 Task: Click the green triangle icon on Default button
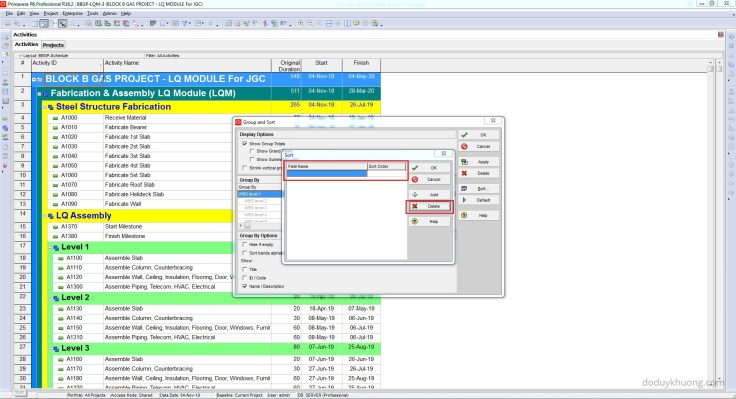[465, 200]
